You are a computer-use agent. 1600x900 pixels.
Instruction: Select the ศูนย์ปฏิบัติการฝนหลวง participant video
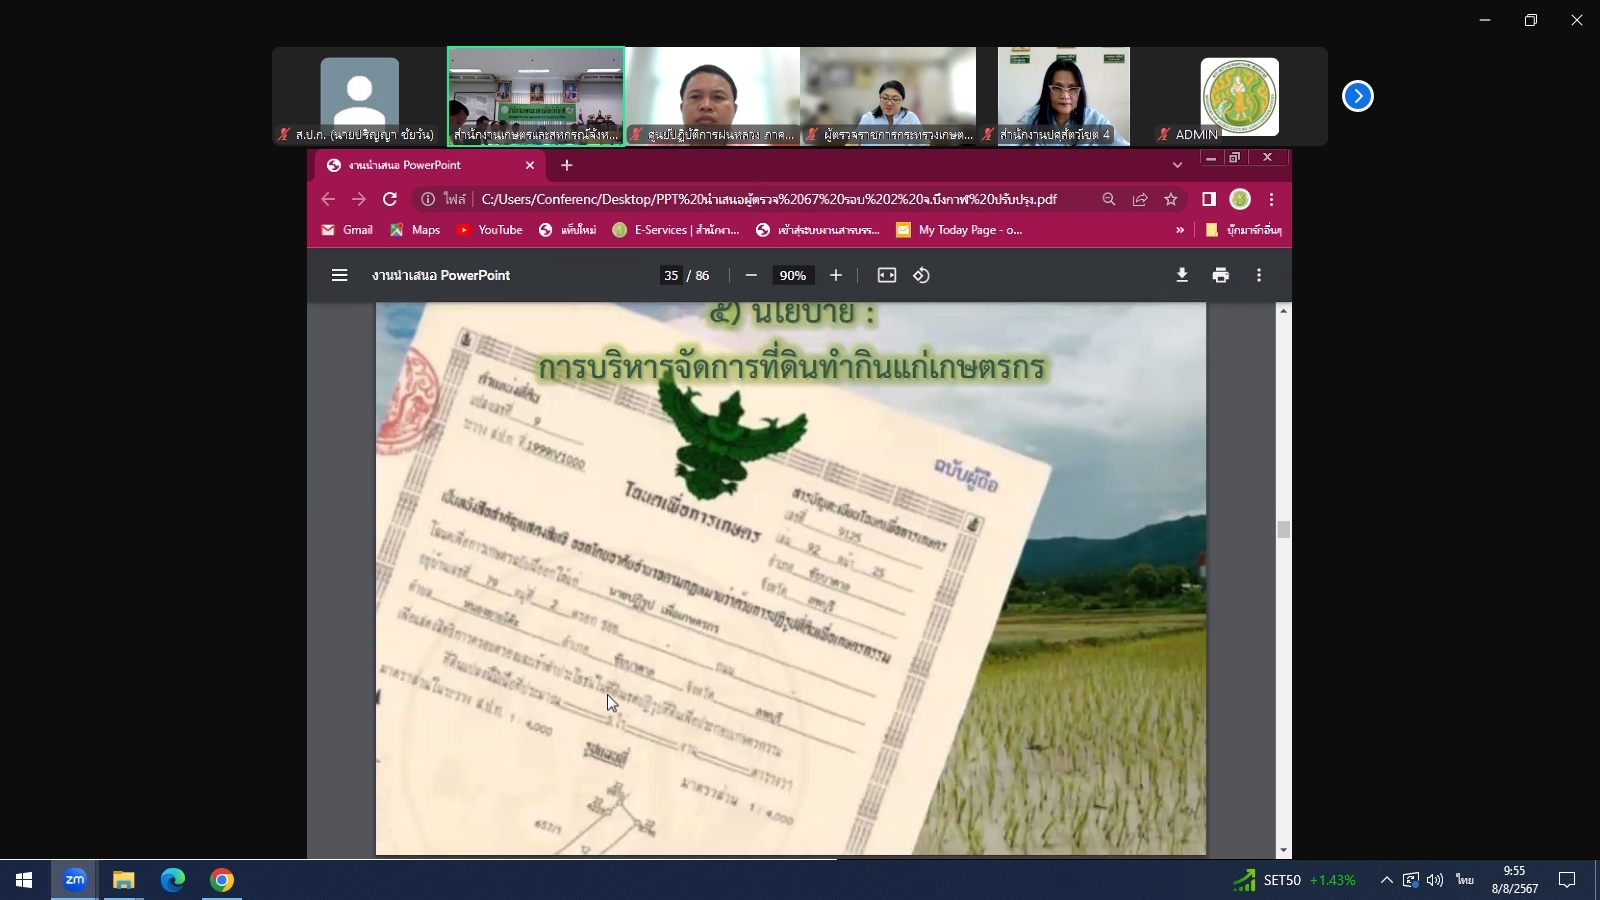click(713, 96)
